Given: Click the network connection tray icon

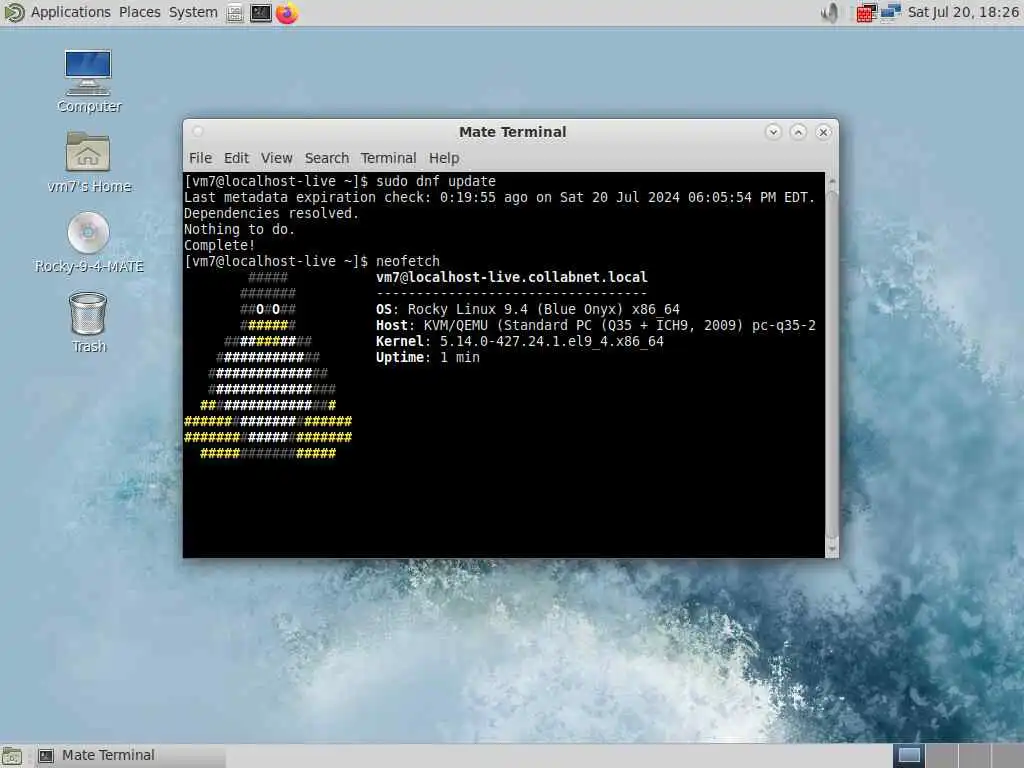Looking at the screenshot, I should coord(890,12).
